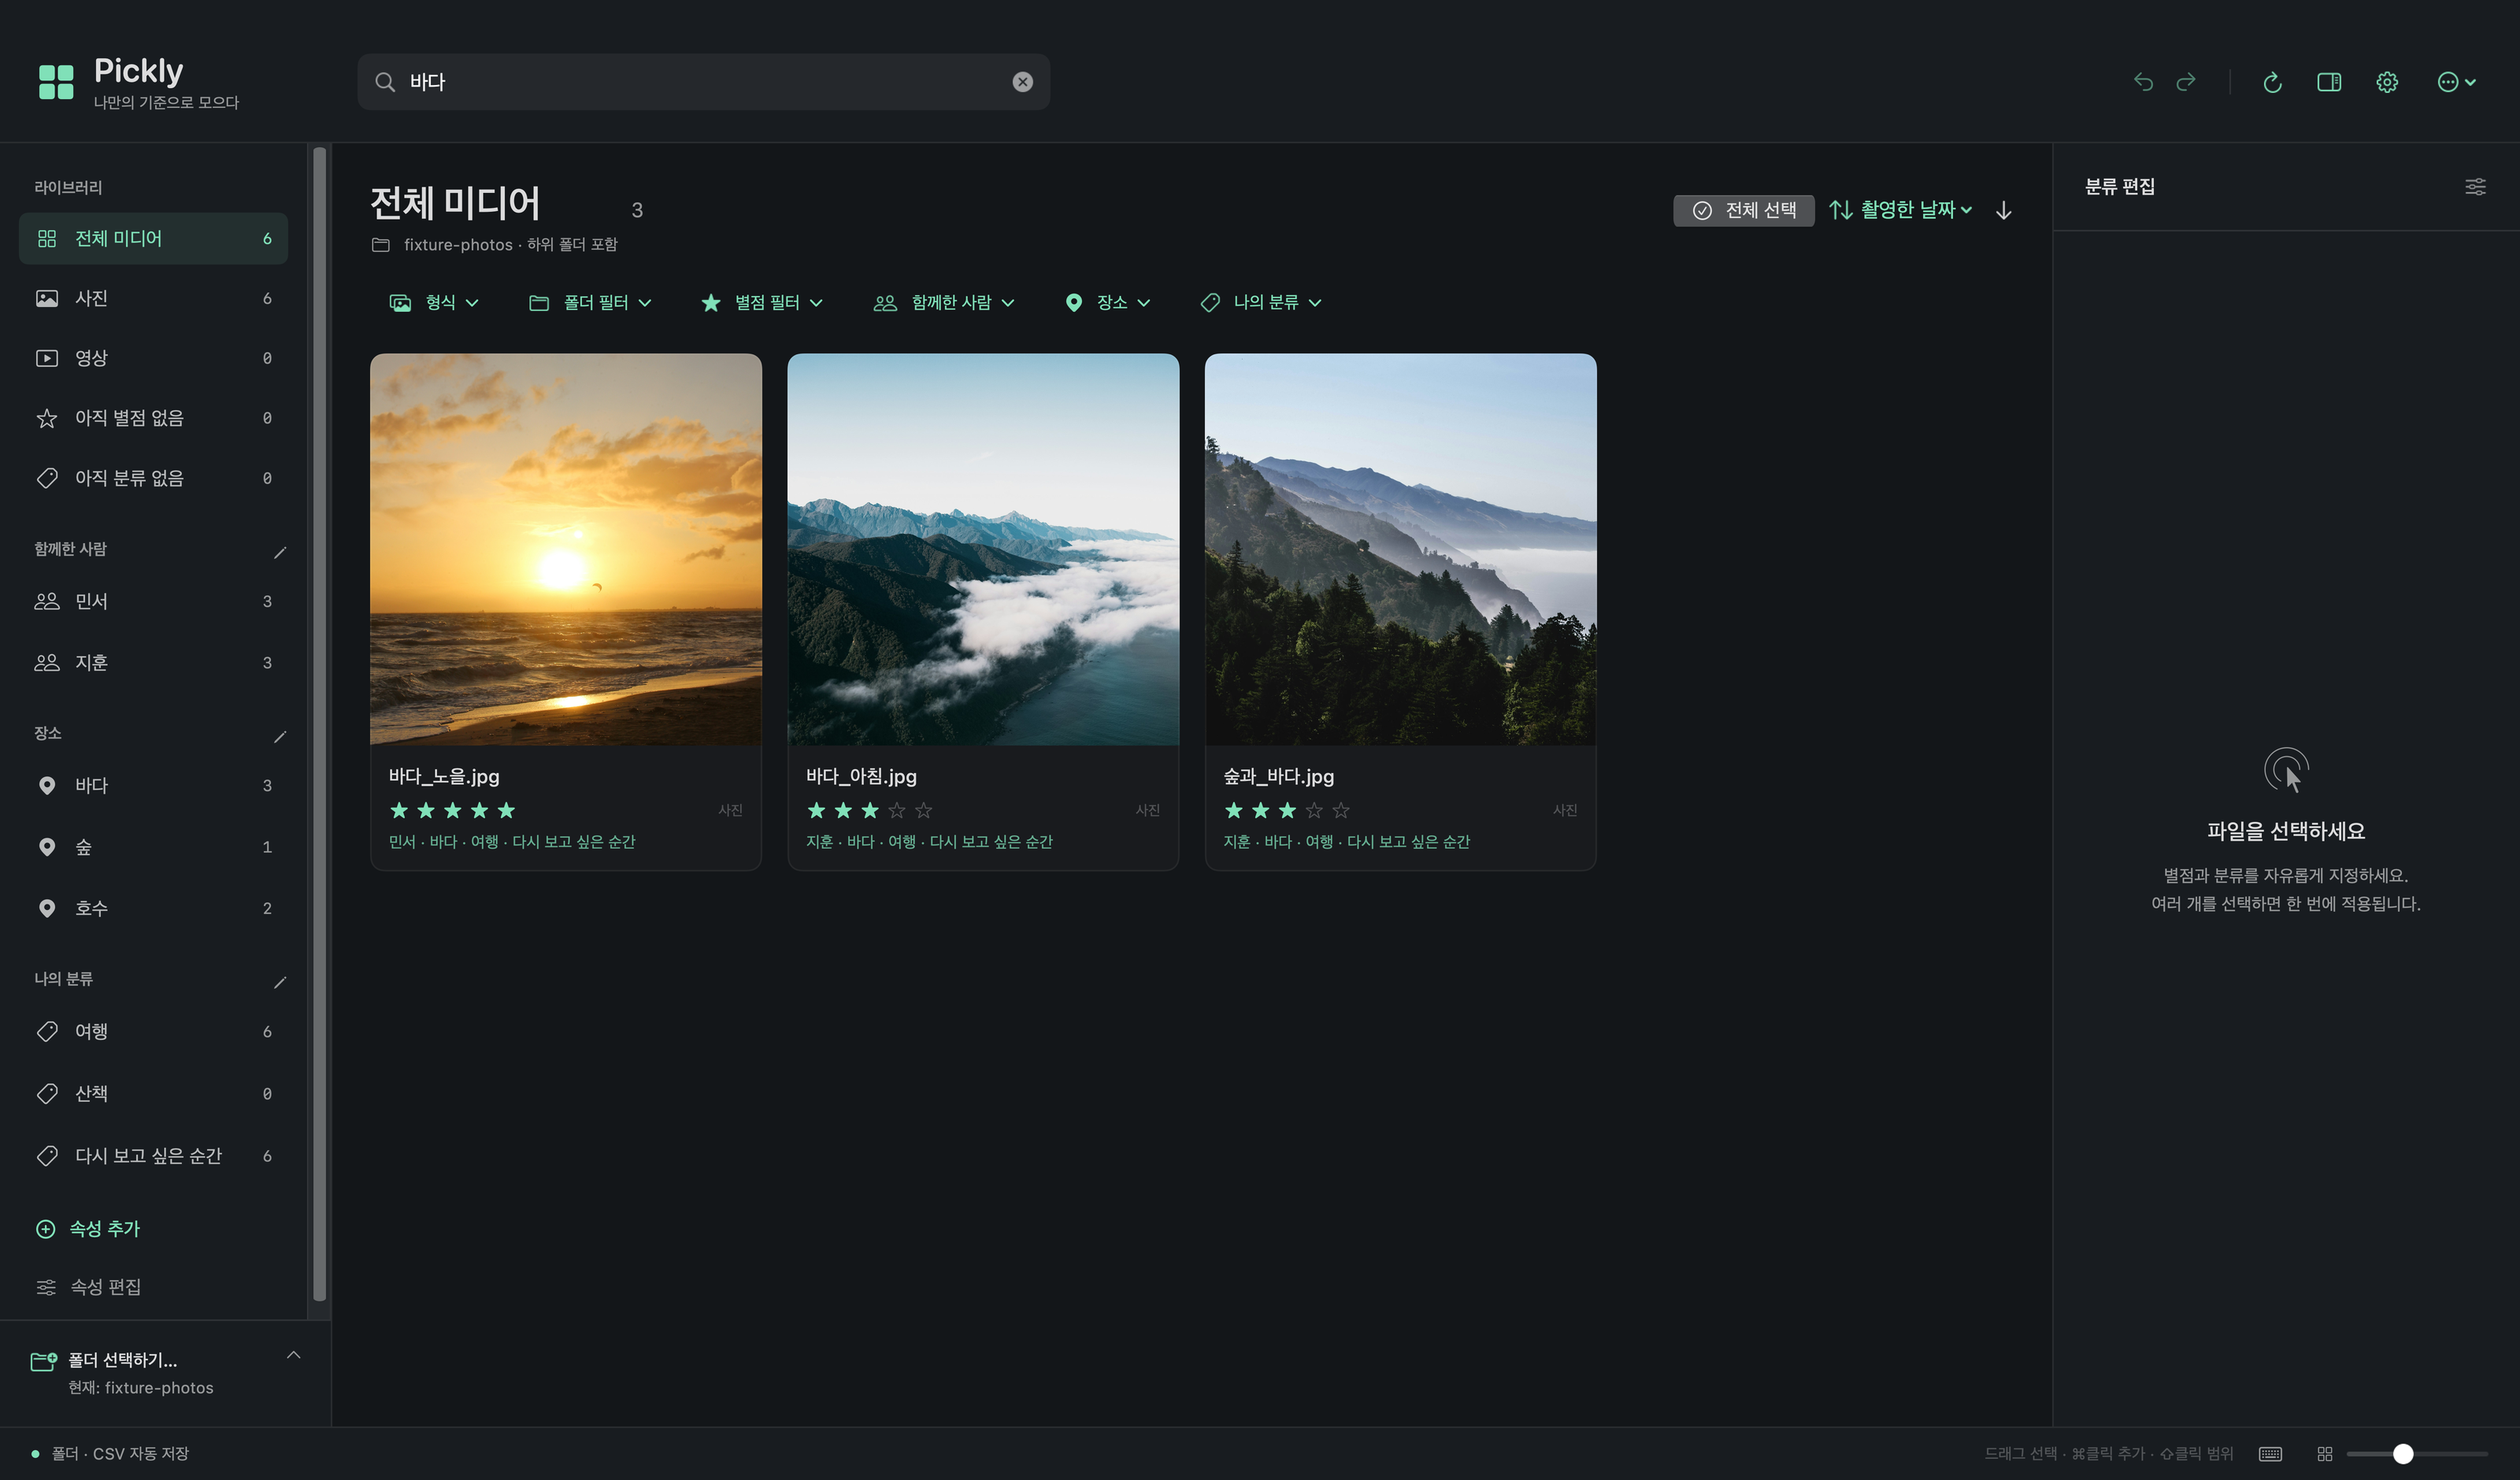Filter by person 민서 in sidebar
This screenshot has width=2520, height=1480.
tap(153, 601)
